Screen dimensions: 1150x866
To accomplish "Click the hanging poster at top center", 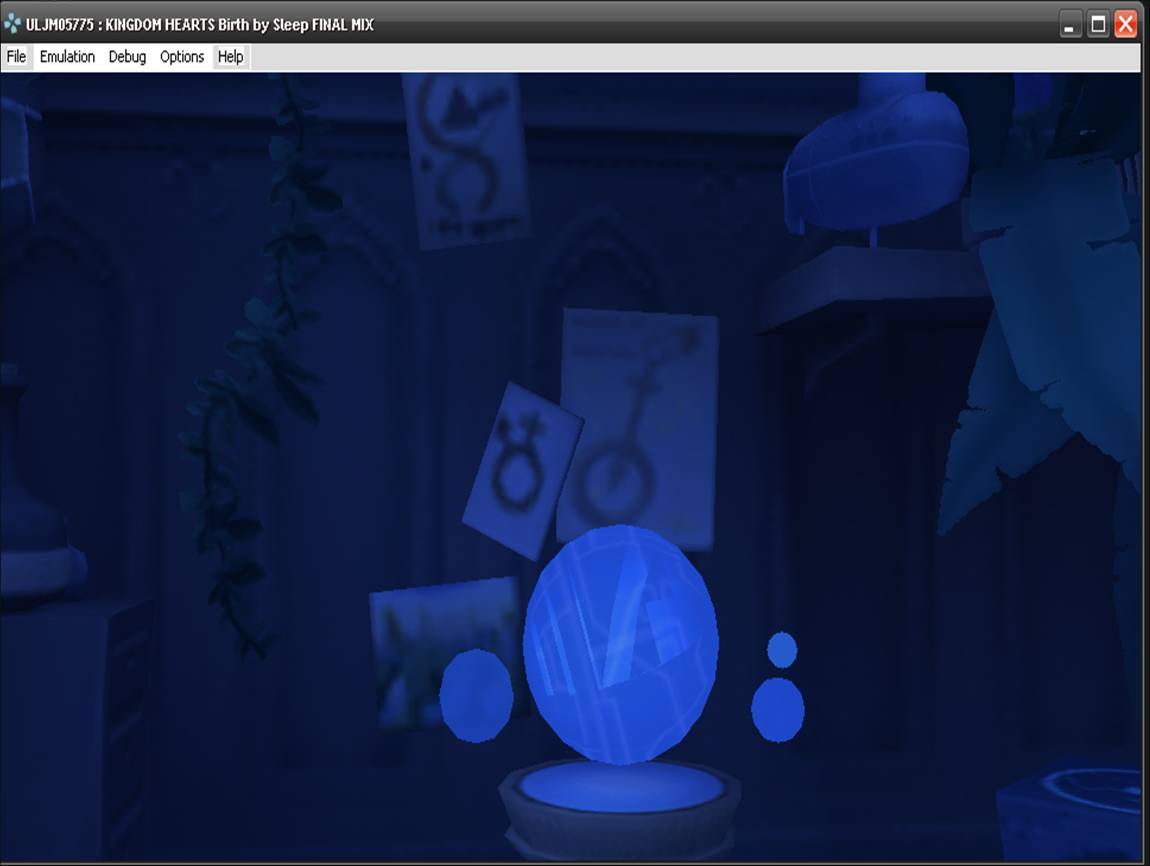I will tap(466, 158).
